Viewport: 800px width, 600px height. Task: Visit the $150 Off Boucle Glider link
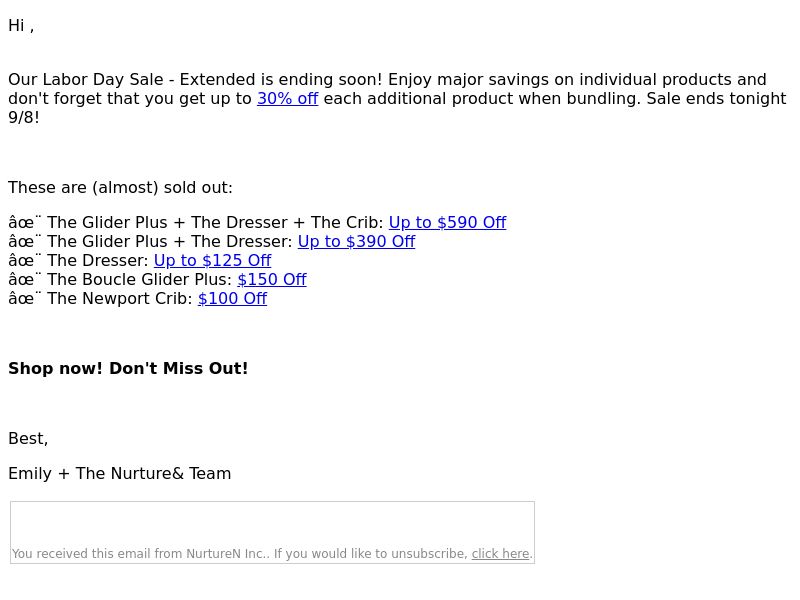272,280
